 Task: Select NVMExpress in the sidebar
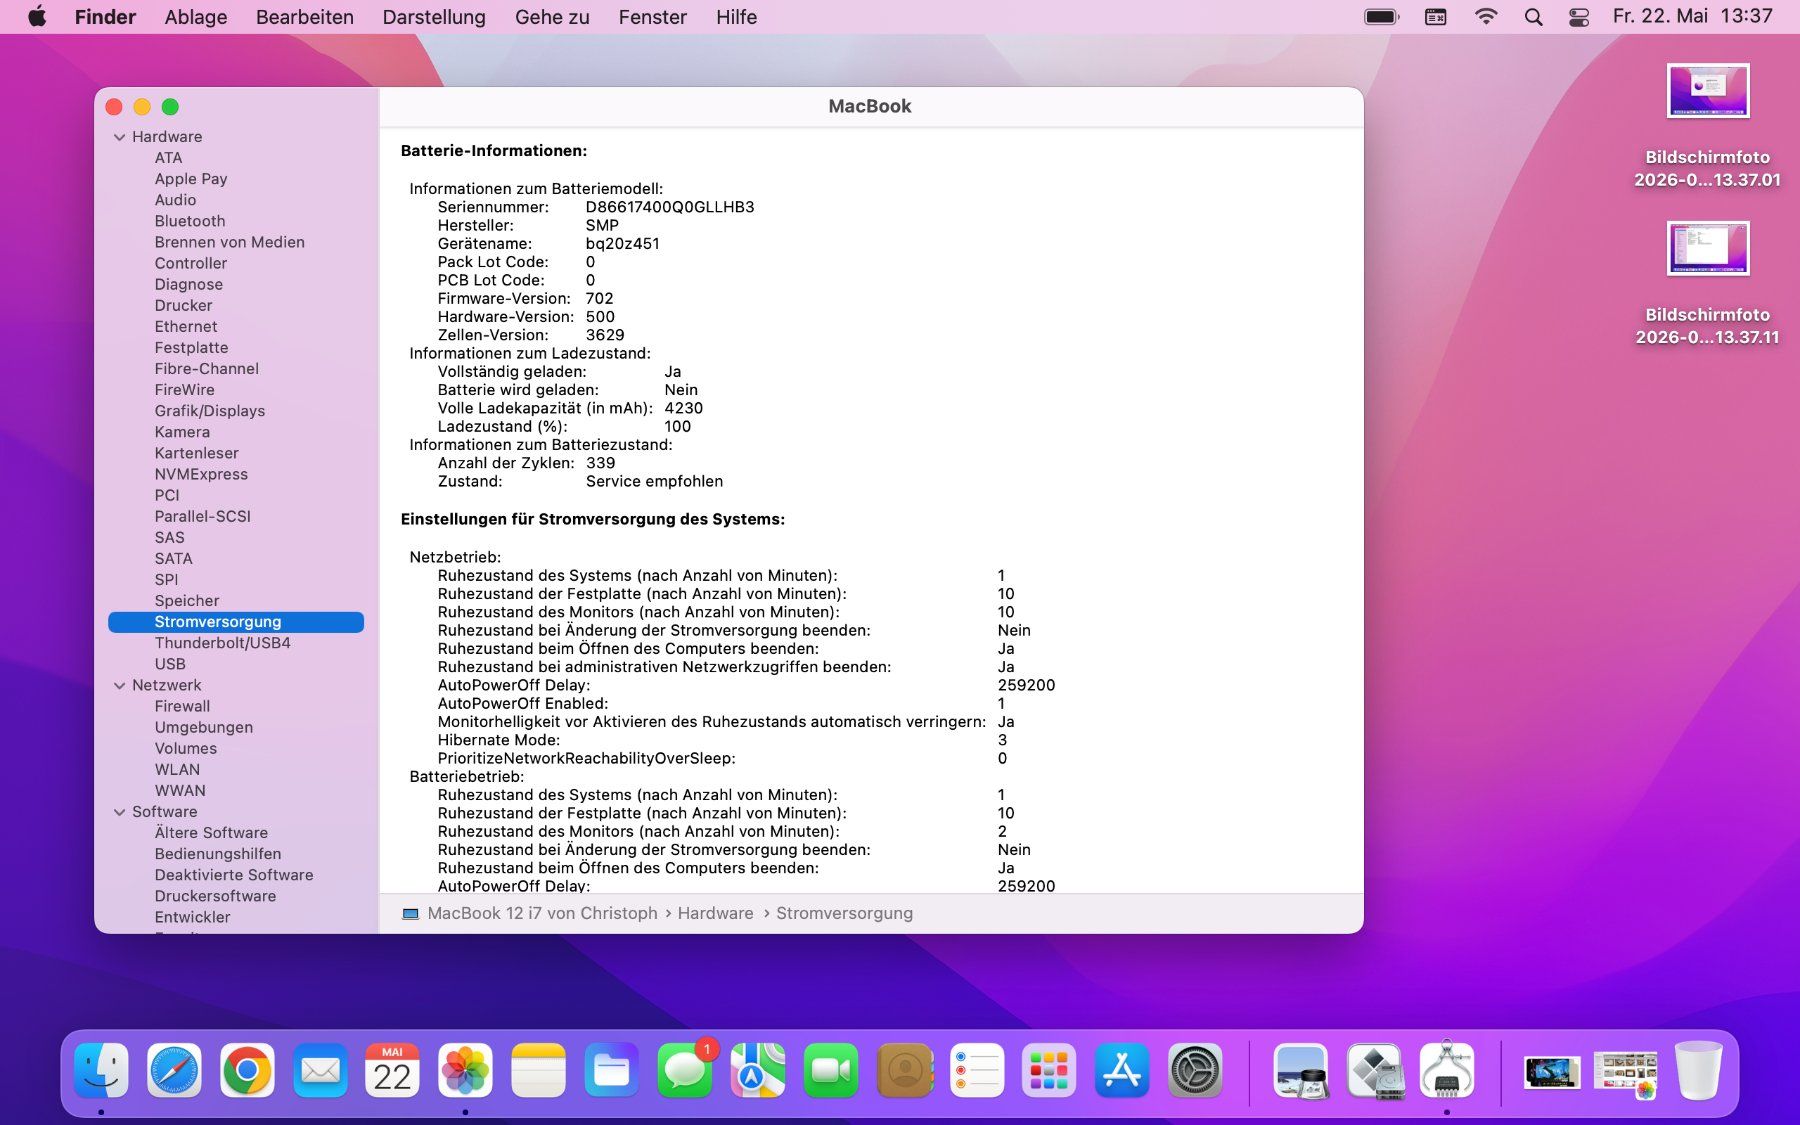pyautogui.click(x=201, y=474)
